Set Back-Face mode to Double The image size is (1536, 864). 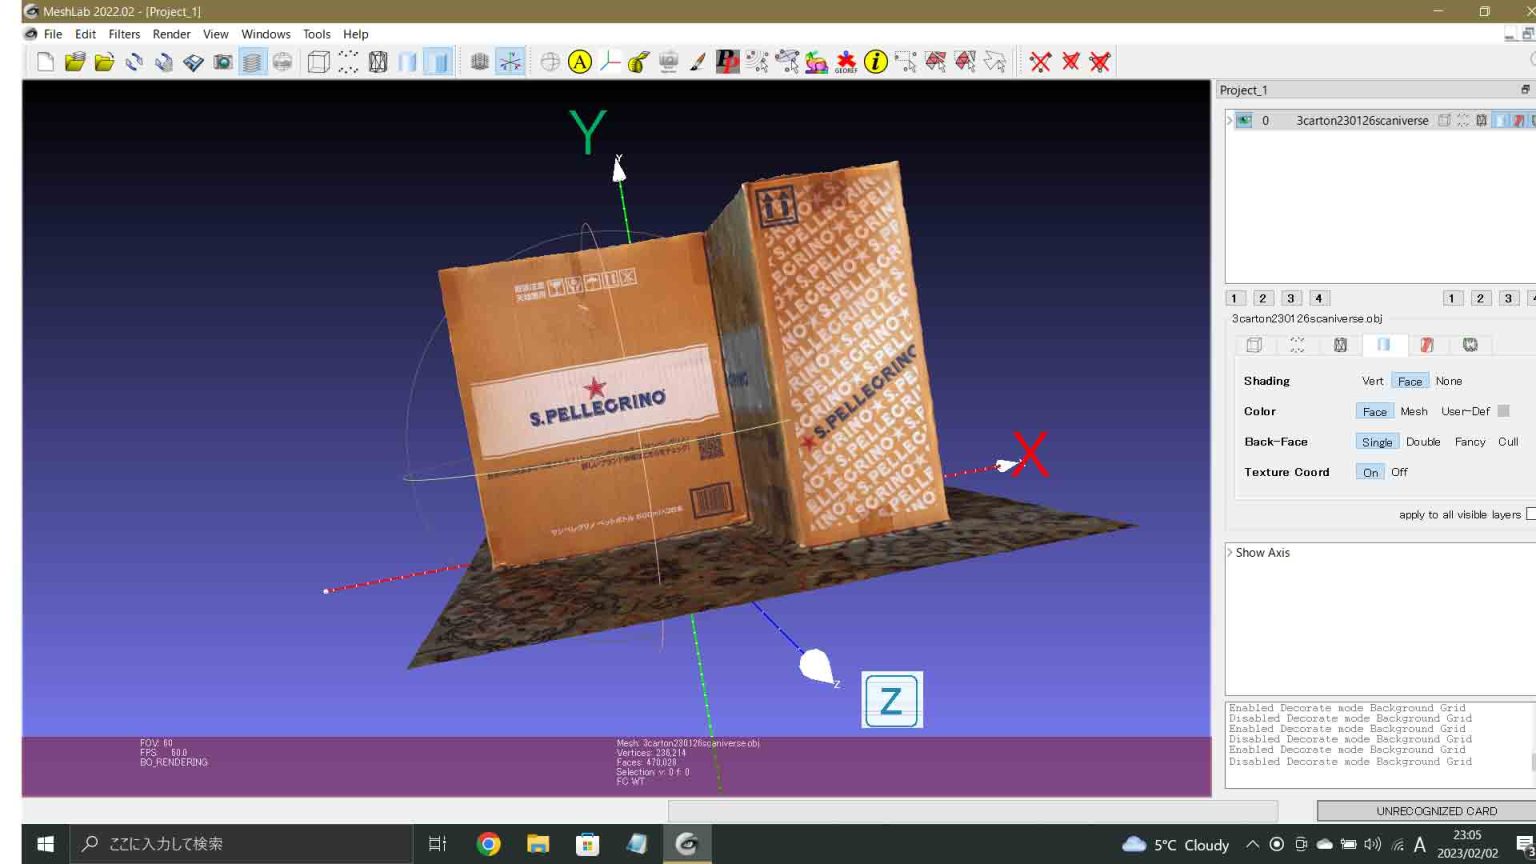tap(1422, 441)
